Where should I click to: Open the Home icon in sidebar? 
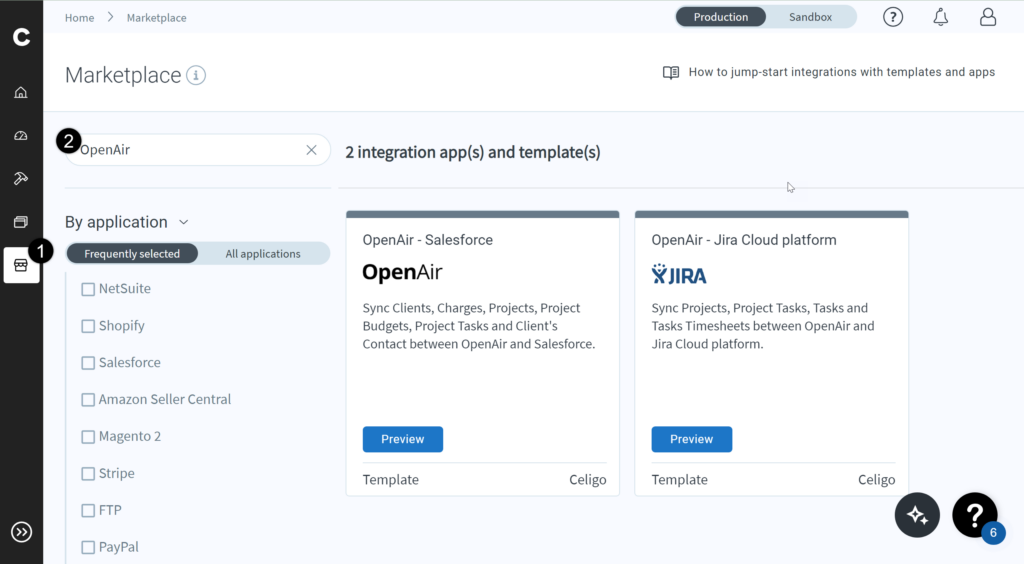[x=21, y=93]
